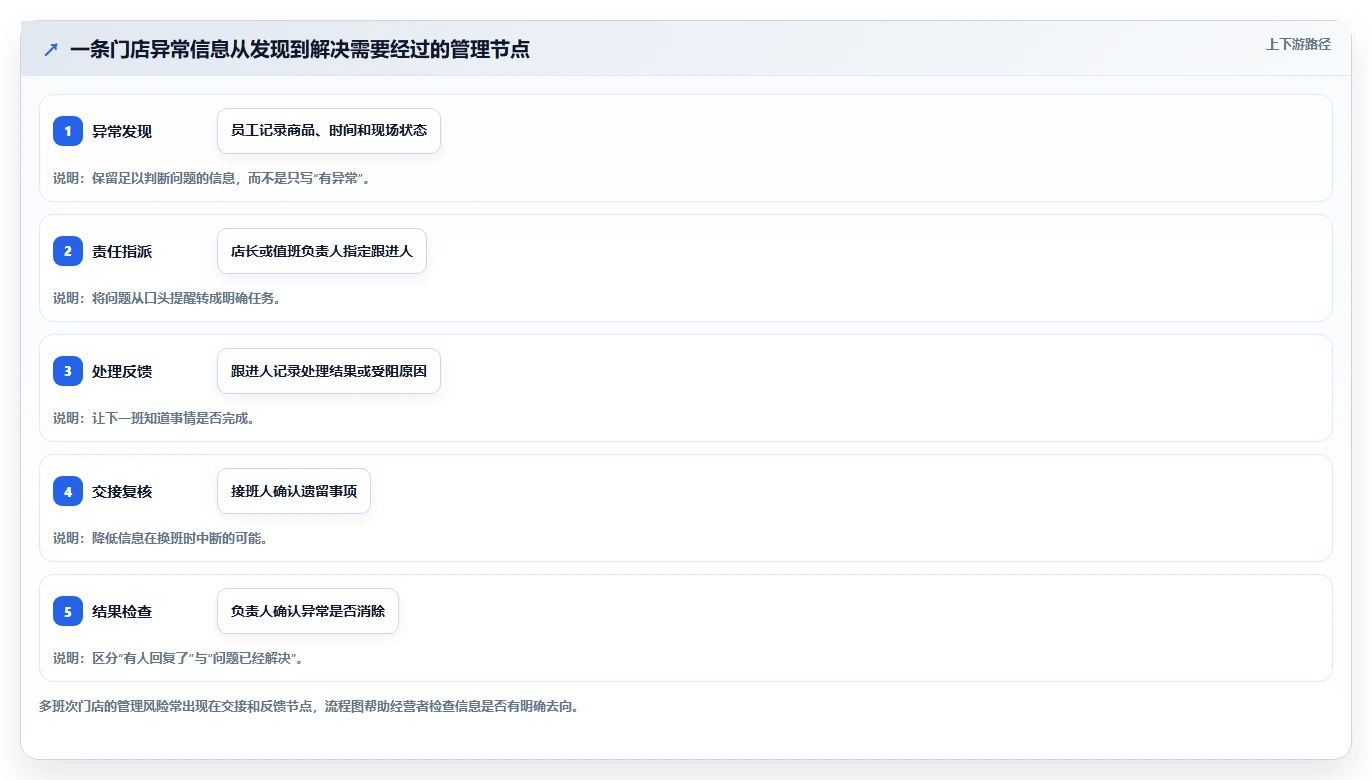1372x780 pixels.
Task: Click the 异常发现 step heading
Action: (122, 131)
